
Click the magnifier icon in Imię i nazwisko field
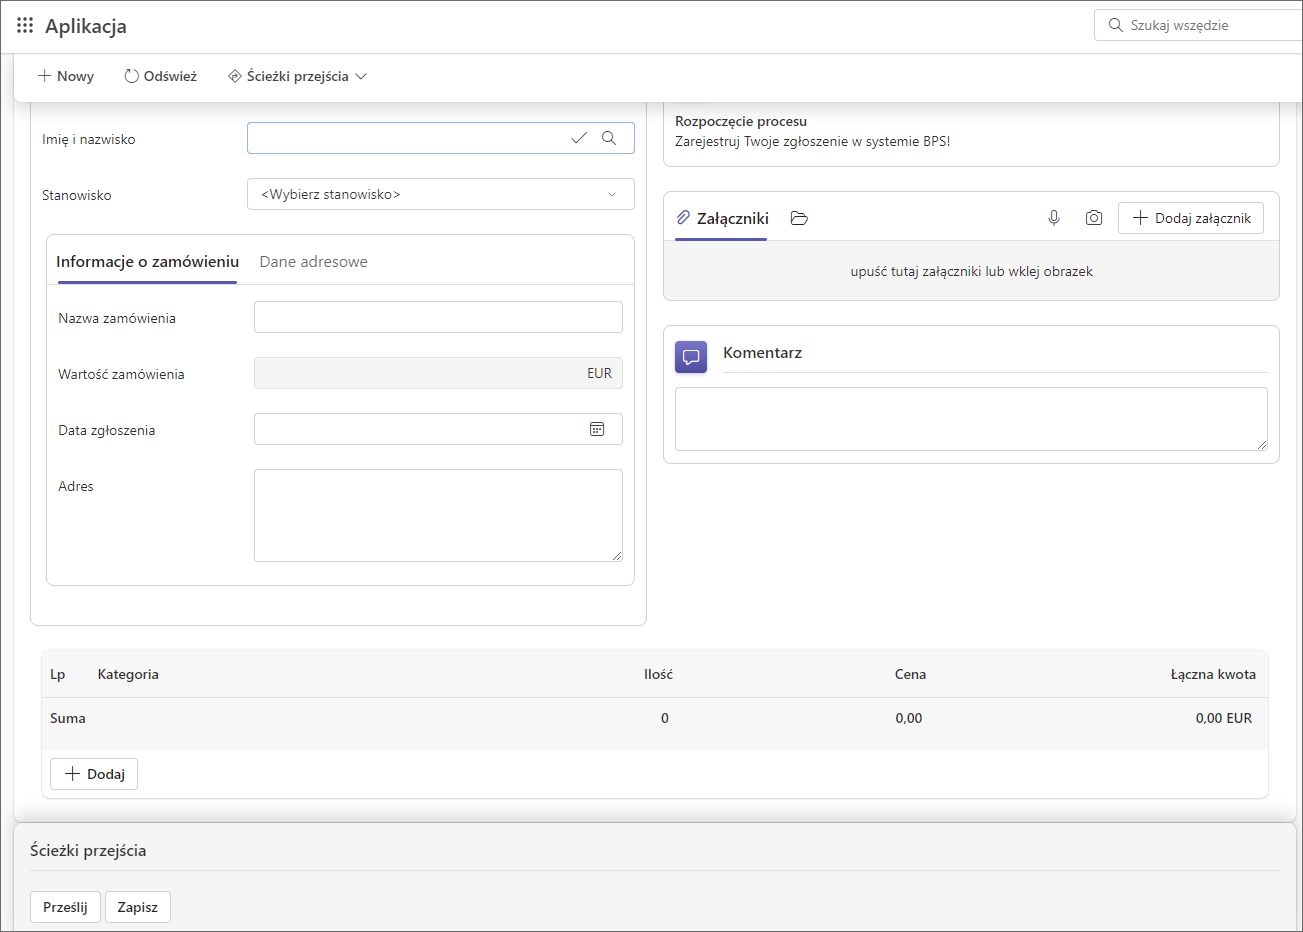(609, 138)
